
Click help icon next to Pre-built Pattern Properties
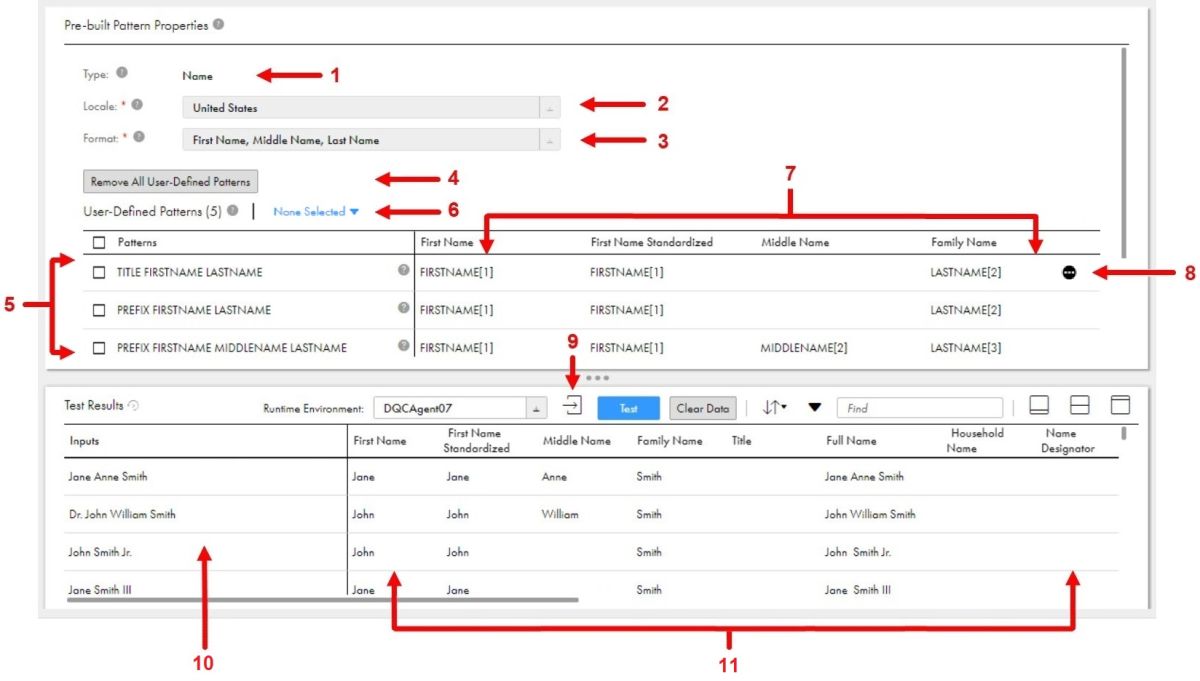click(219, 25)
